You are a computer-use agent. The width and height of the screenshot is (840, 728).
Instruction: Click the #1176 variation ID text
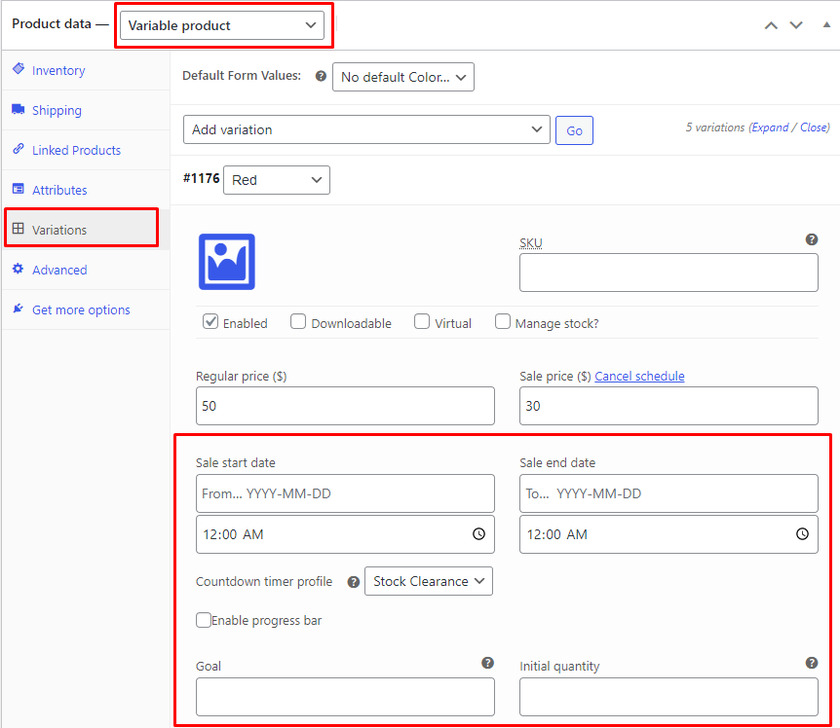[x=201, y=178]
